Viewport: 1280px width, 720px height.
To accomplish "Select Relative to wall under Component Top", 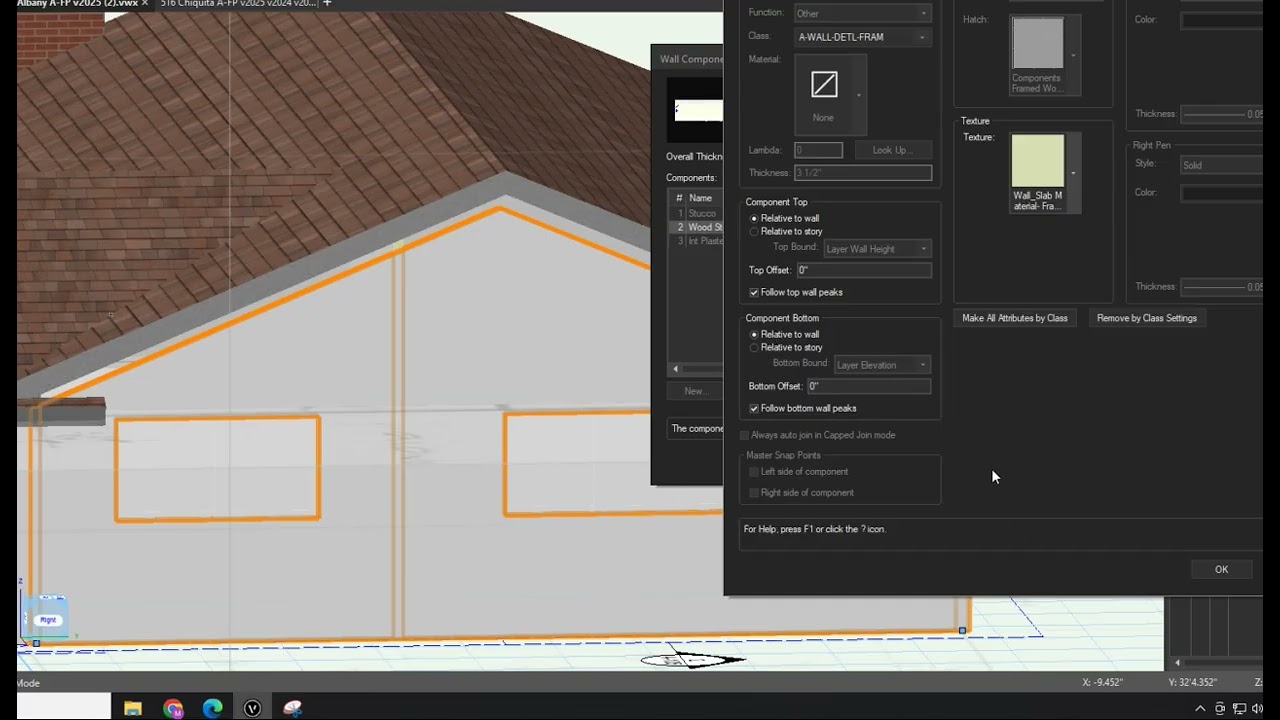I will (754, 218).
